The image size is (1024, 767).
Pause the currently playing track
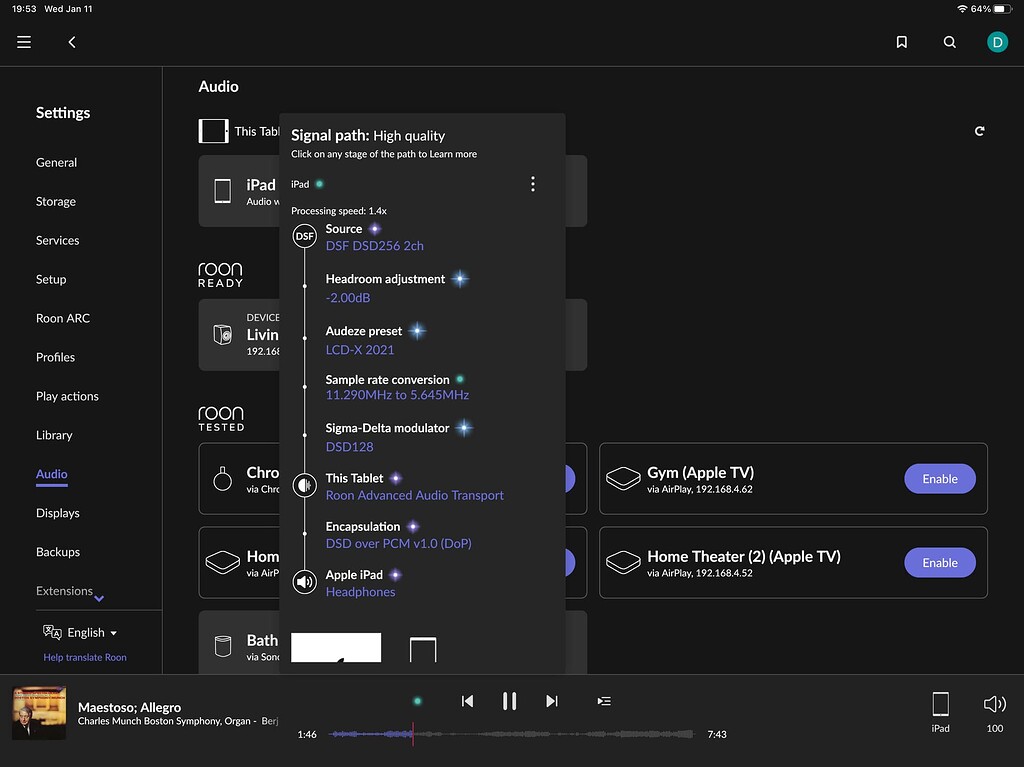510,701
